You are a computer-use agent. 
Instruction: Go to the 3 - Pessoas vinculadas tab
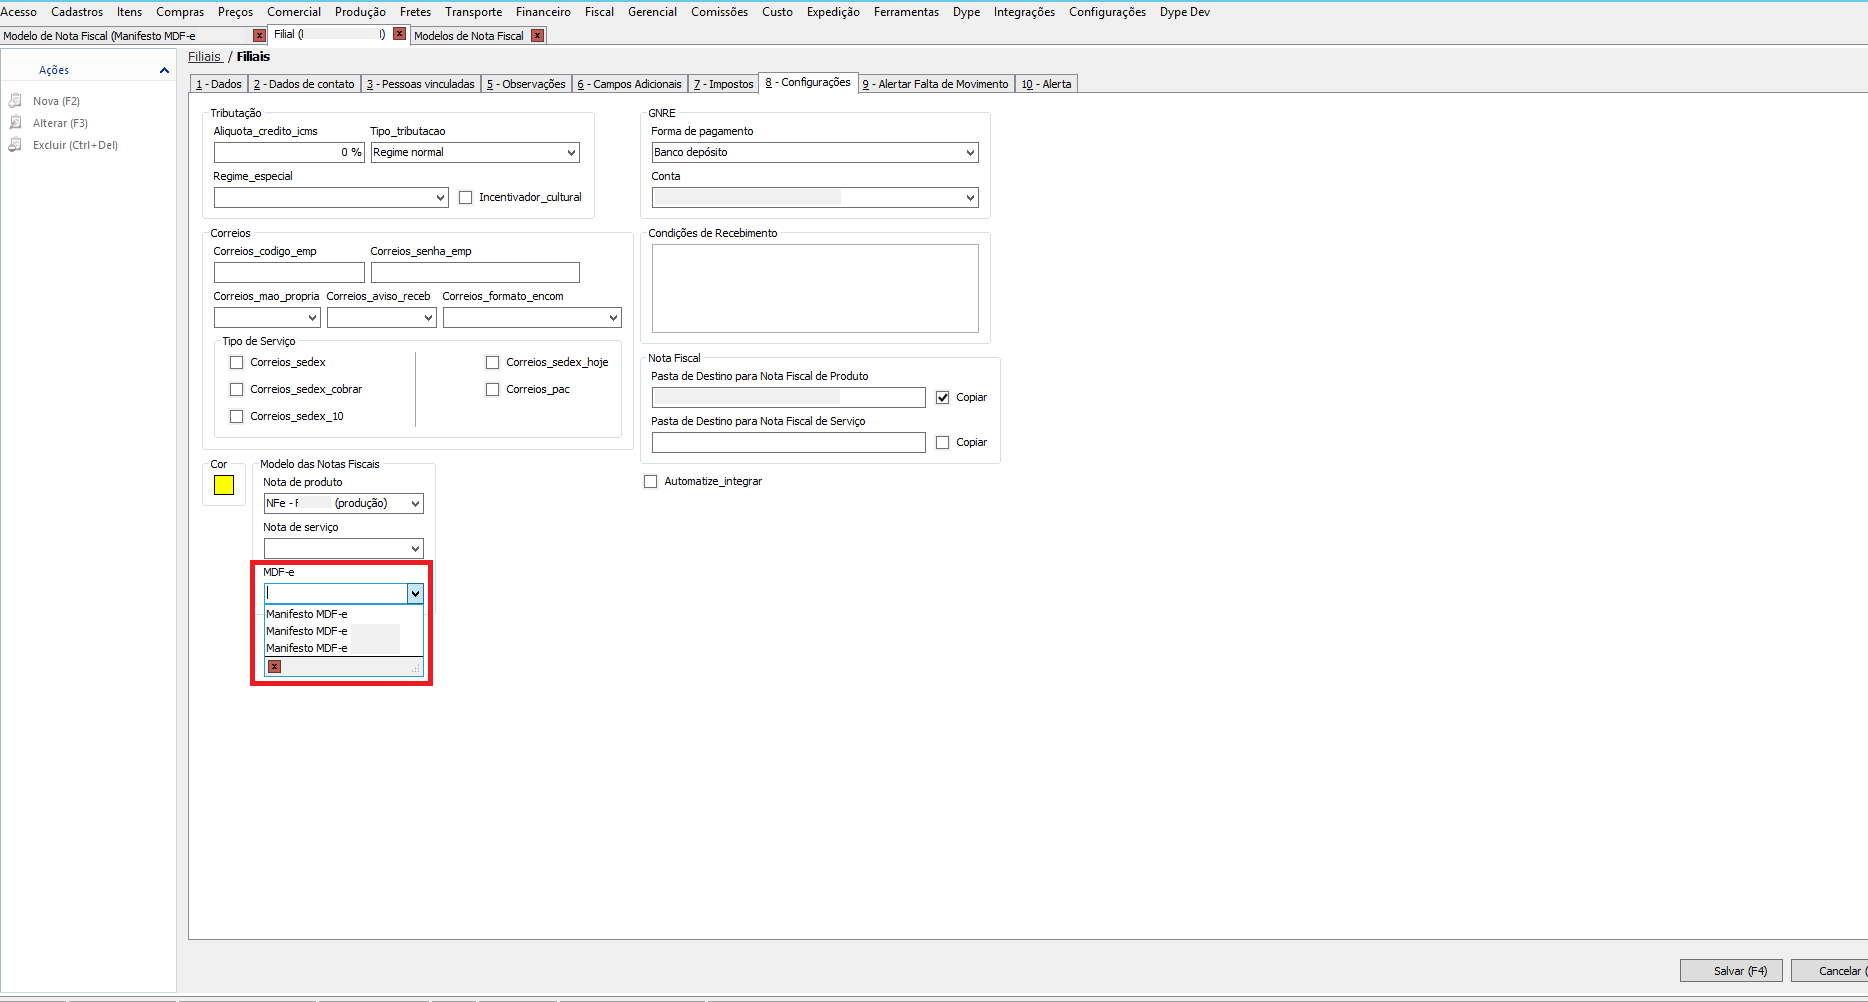[x=421, y=85]
